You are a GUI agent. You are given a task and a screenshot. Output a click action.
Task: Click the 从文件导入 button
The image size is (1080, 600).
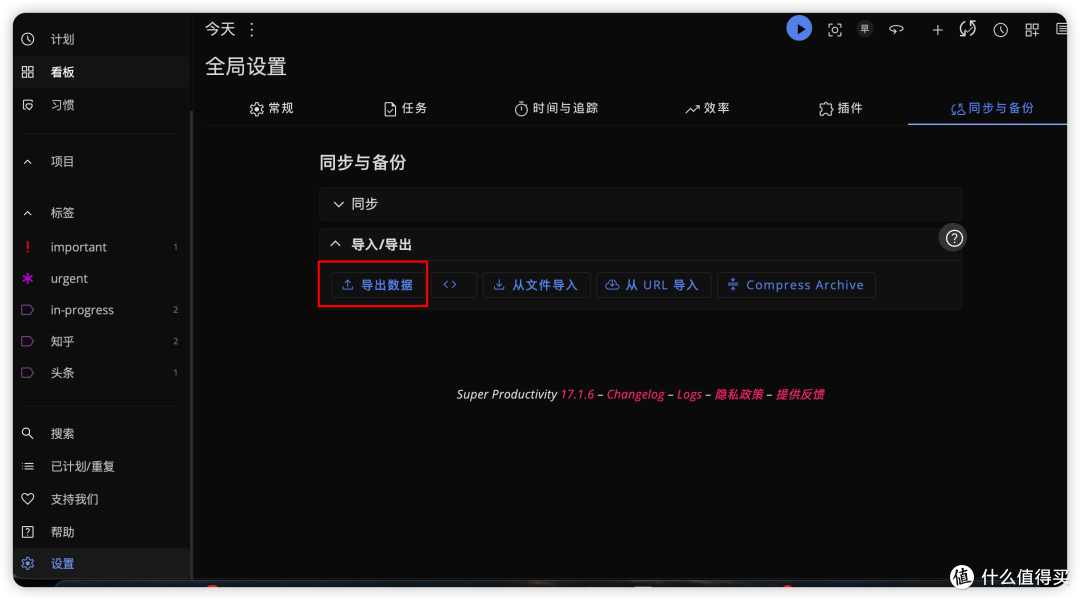coord(536,285)
